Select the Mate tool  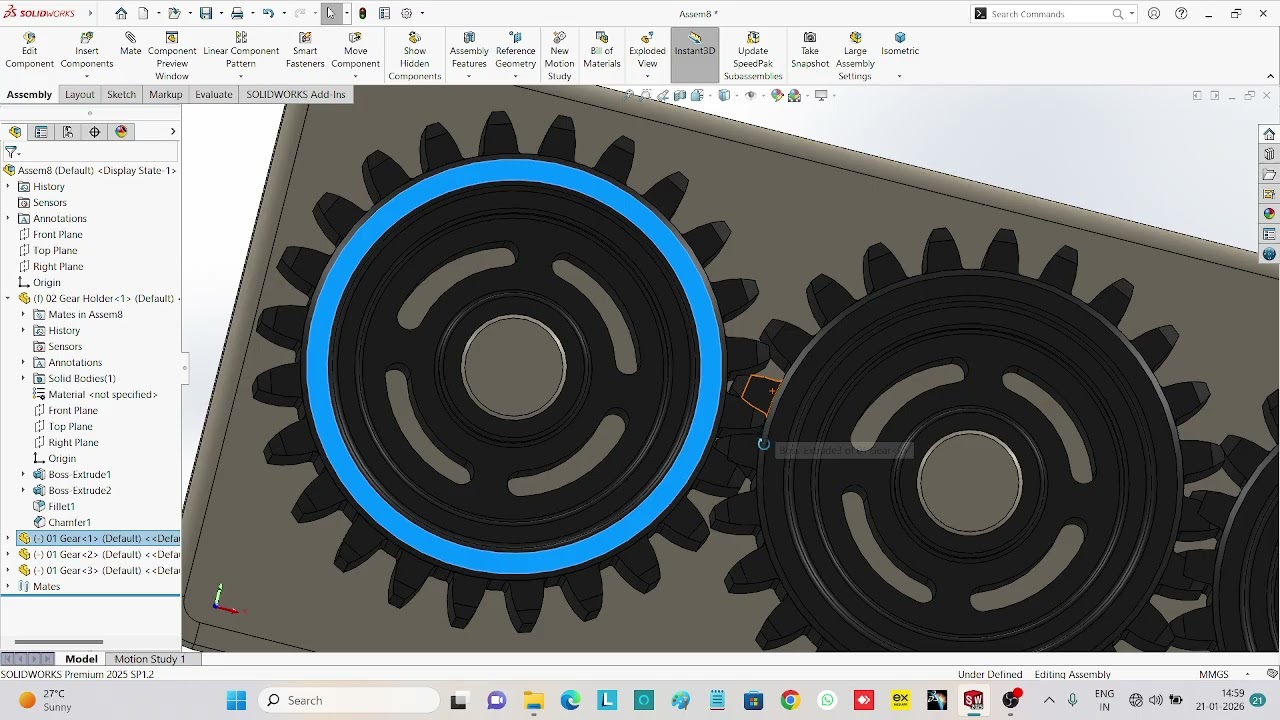pyautogui.click(x=131, y=44)
